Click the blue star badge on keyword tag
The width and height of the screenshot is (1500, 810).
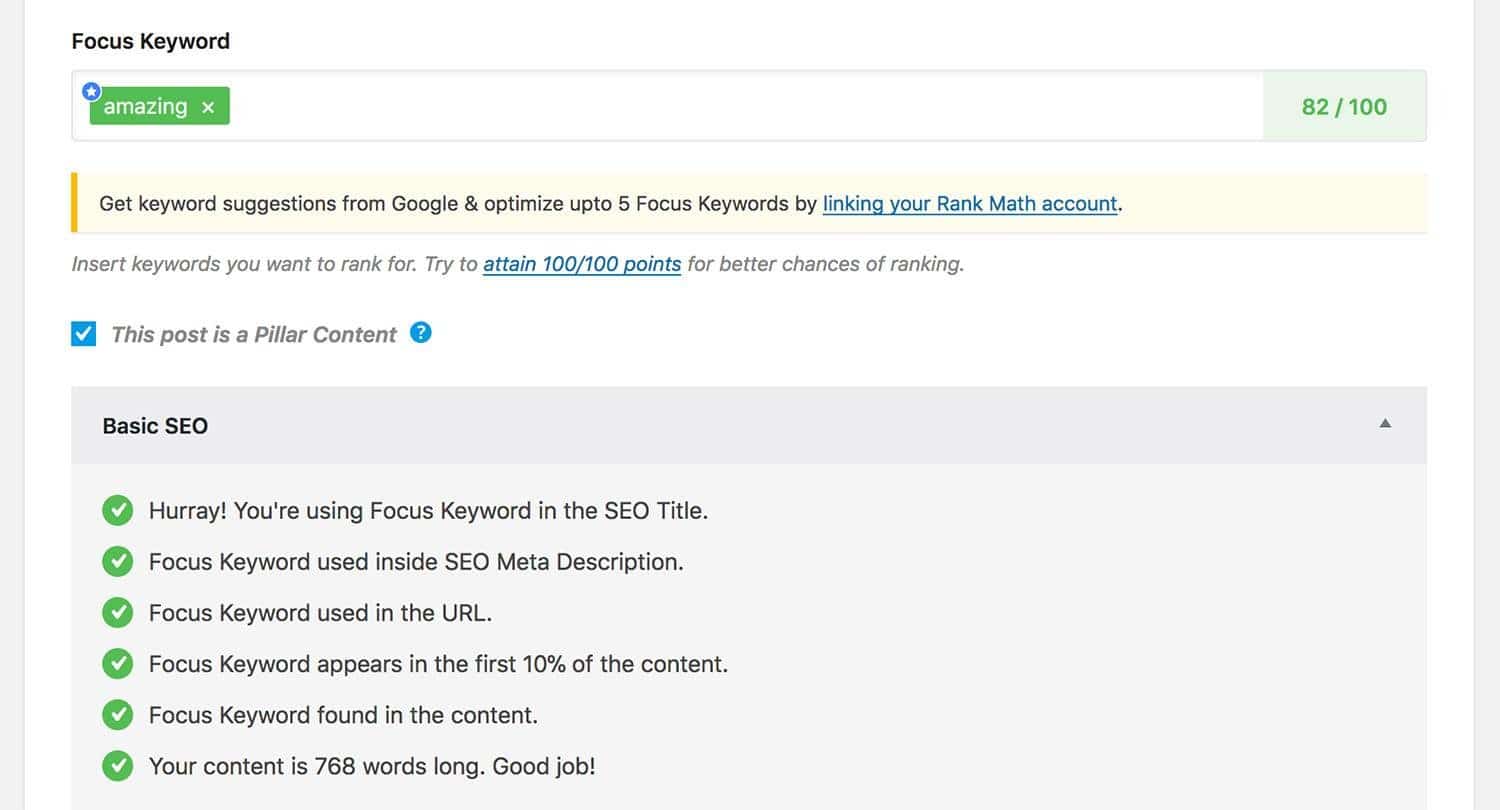click(x=91, y=91)
